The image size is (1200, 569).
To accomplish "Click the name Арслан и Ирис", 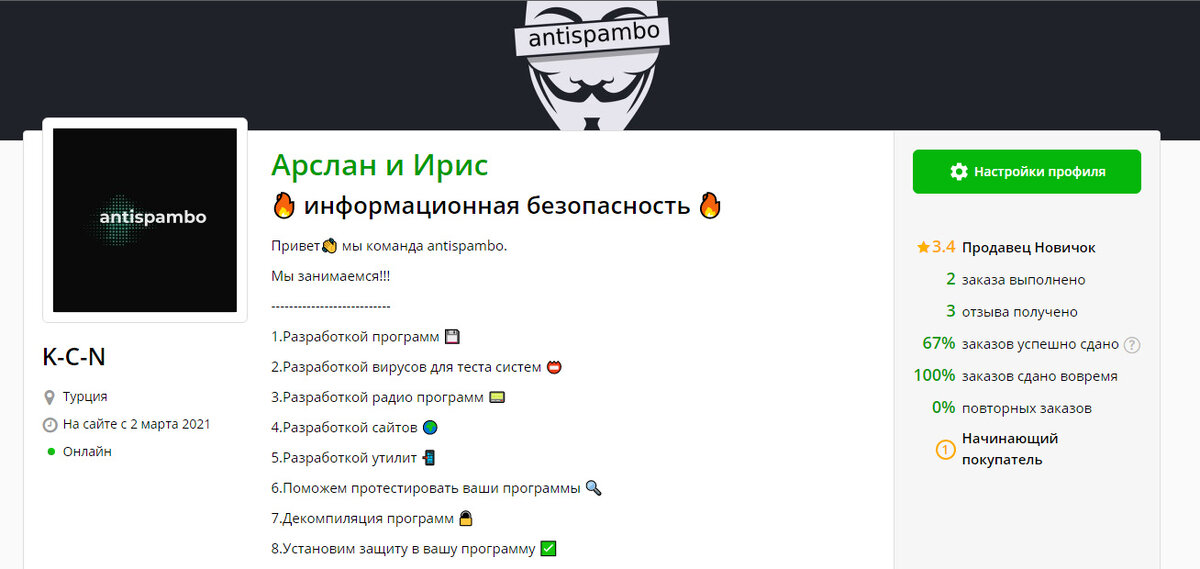I will (379, 165).
